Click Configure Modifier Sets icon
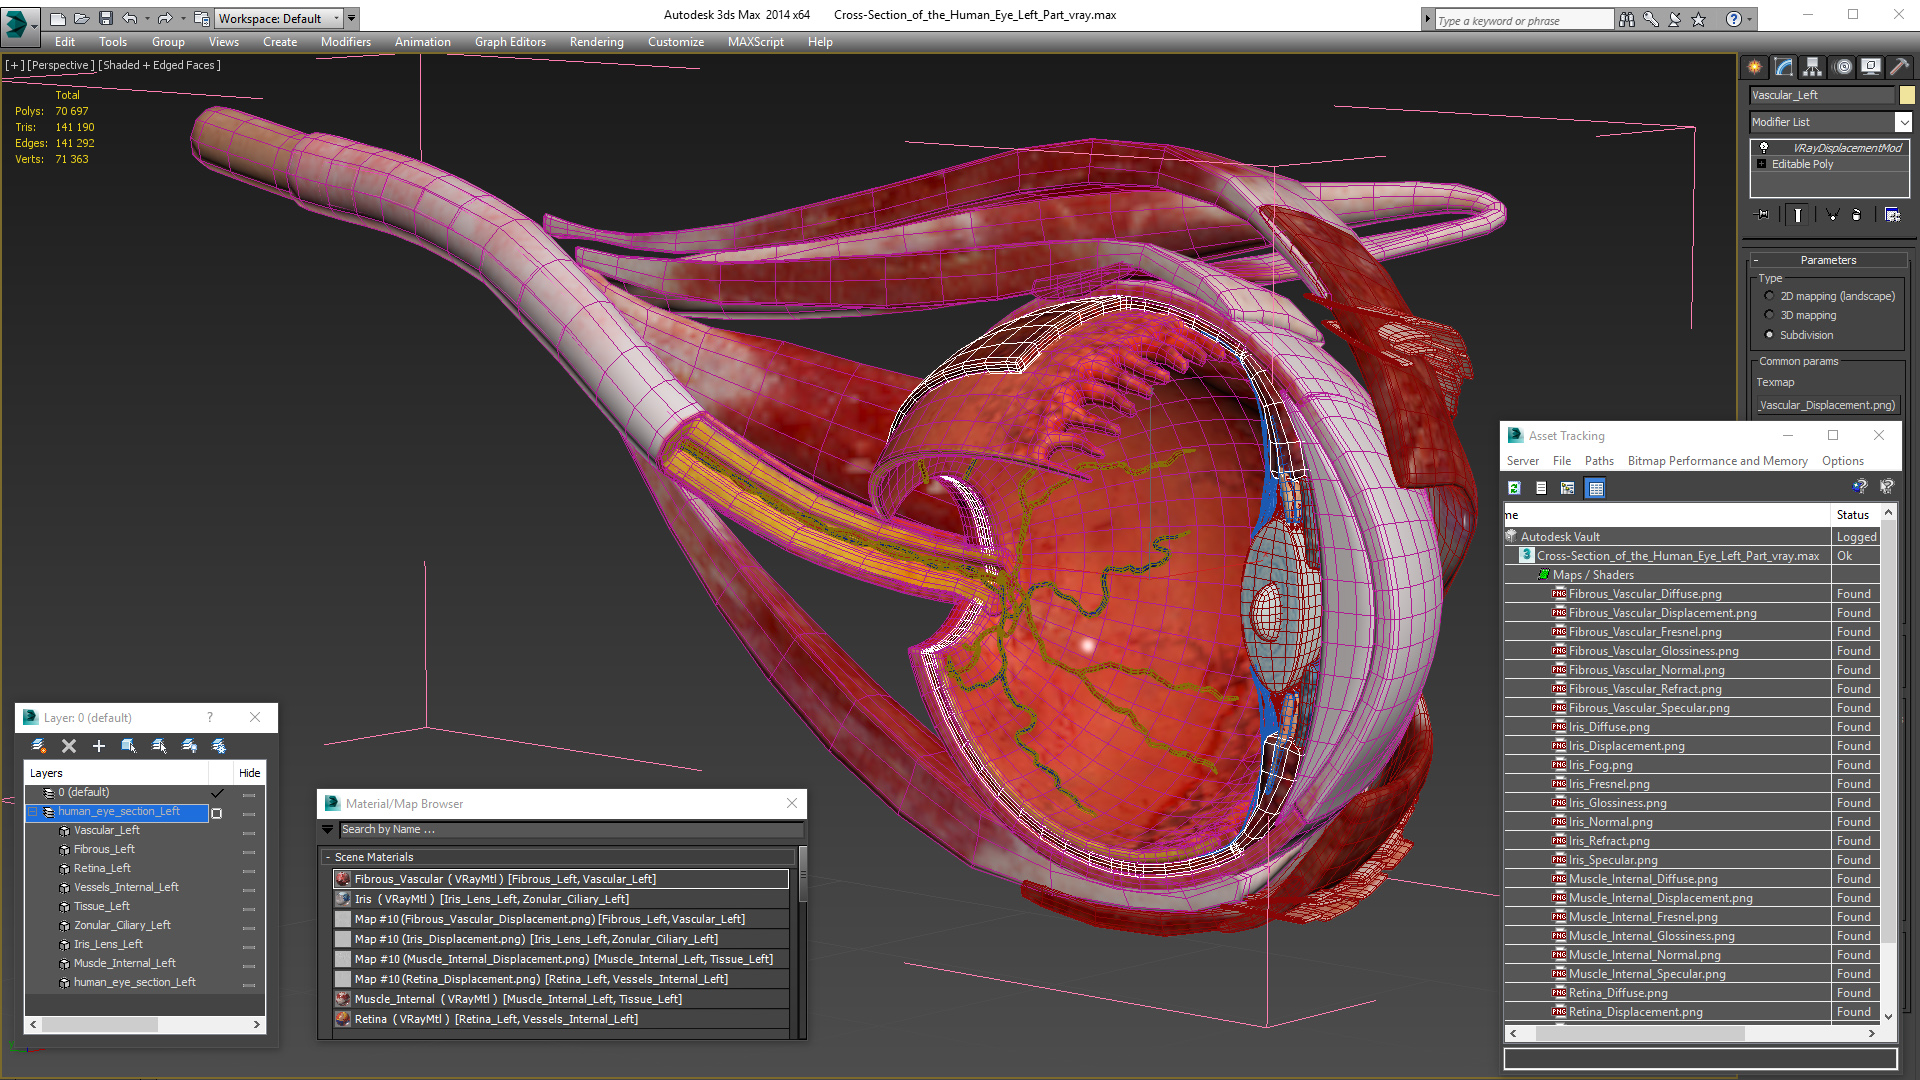Screen dimensions: 1920x1080 pyautogui.click(x=1892, y=214)
